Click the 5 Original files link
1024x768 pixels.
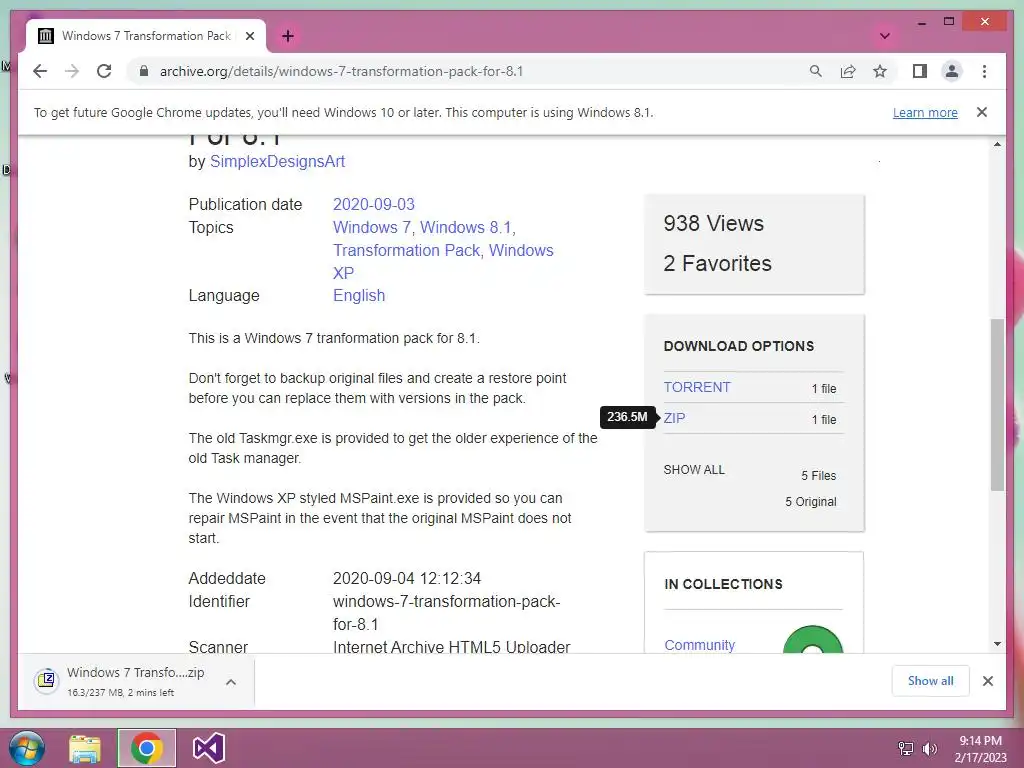[x=810, y=502]
